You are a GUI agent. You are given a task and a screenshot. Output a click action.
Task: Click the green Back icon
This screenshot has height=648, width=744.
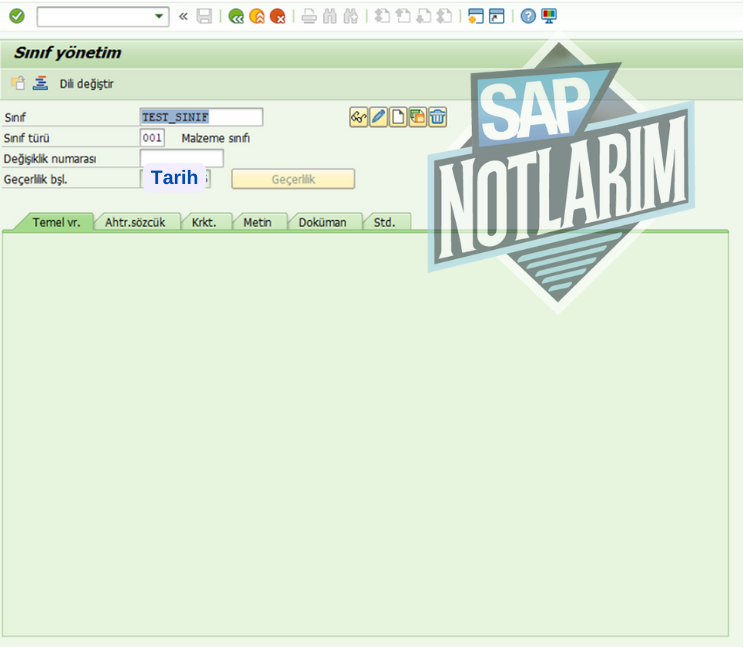pos(236,17)
